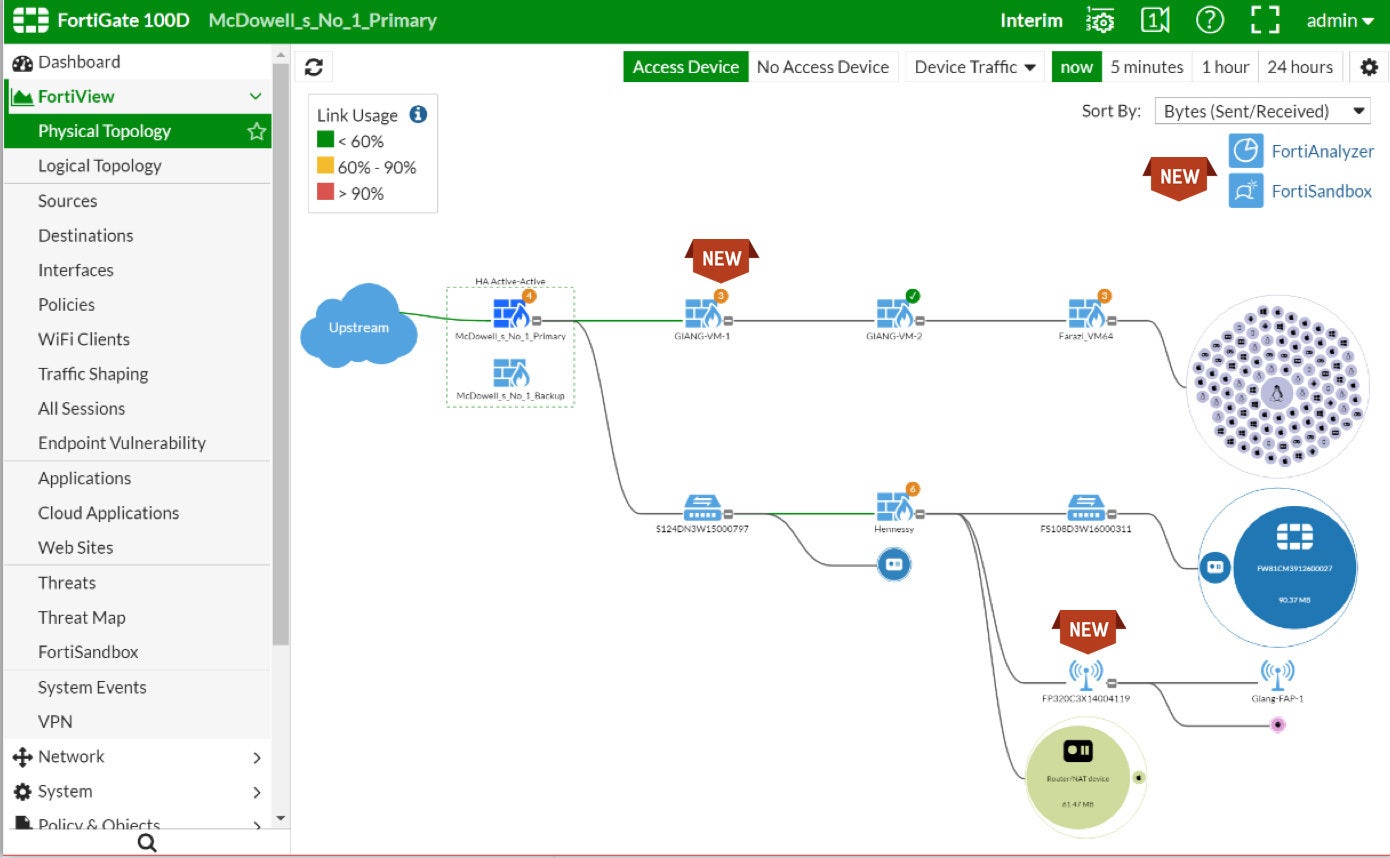The width and height of the screenshot is (1390, 858).
Task: Open the help question mark icon
Action: [x=1210, y=21]
